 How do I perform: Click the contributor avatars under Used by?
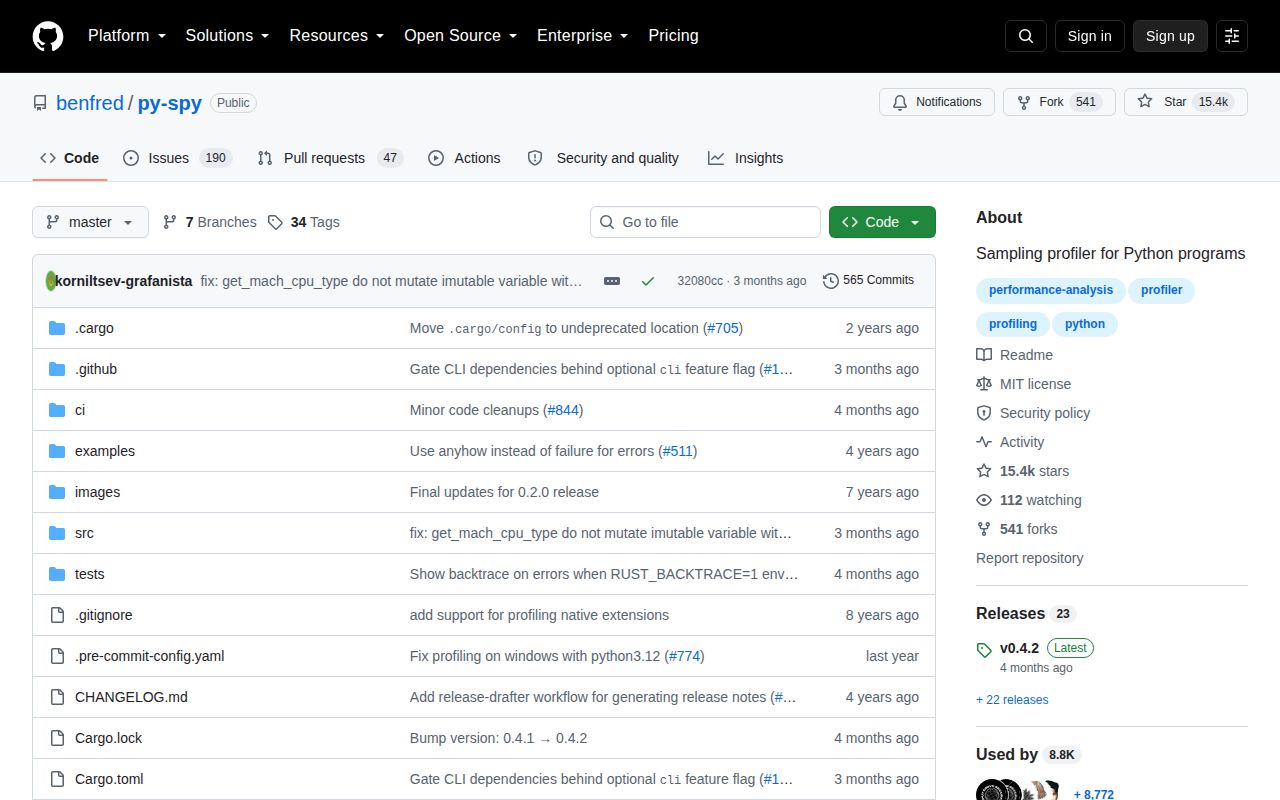tap(1018, 790)
